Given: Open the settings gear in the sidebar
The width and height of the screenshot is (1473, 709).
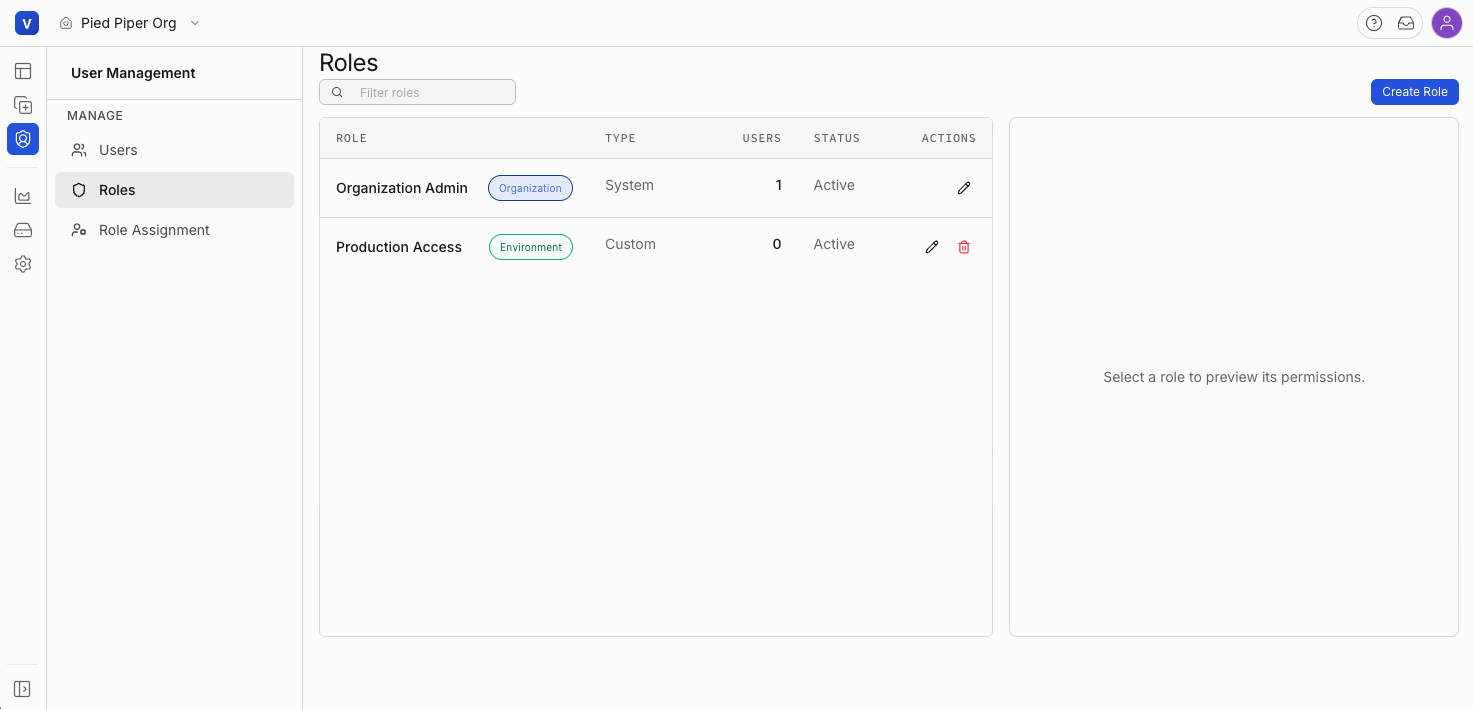Looking at the screenshot, I should (22, 264).
